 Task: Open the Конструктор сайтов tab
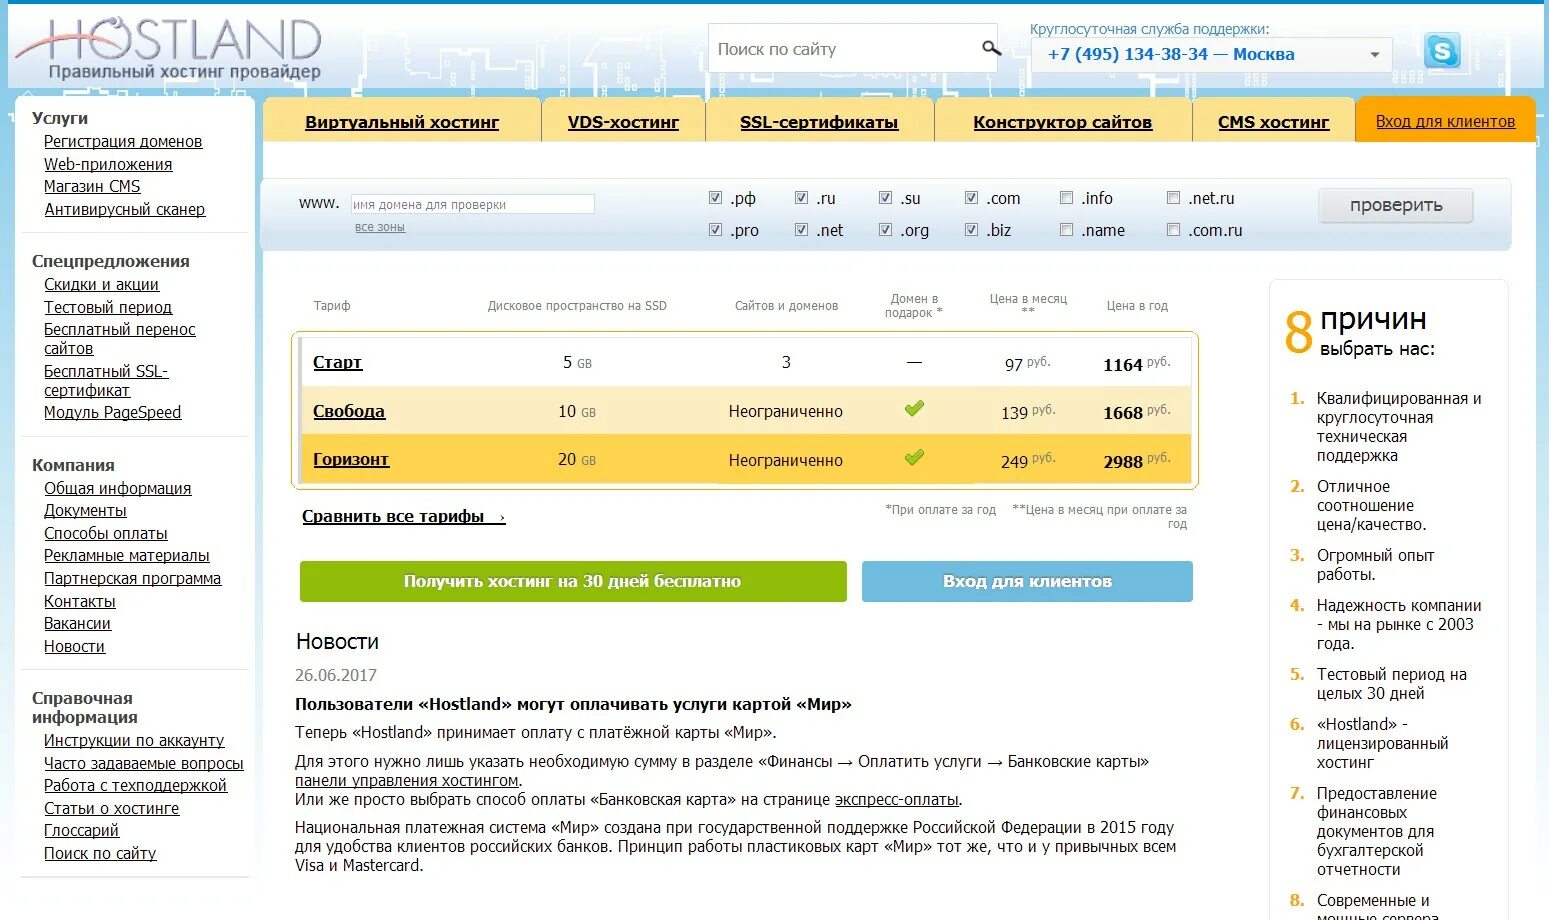[x=1062, y=122]
